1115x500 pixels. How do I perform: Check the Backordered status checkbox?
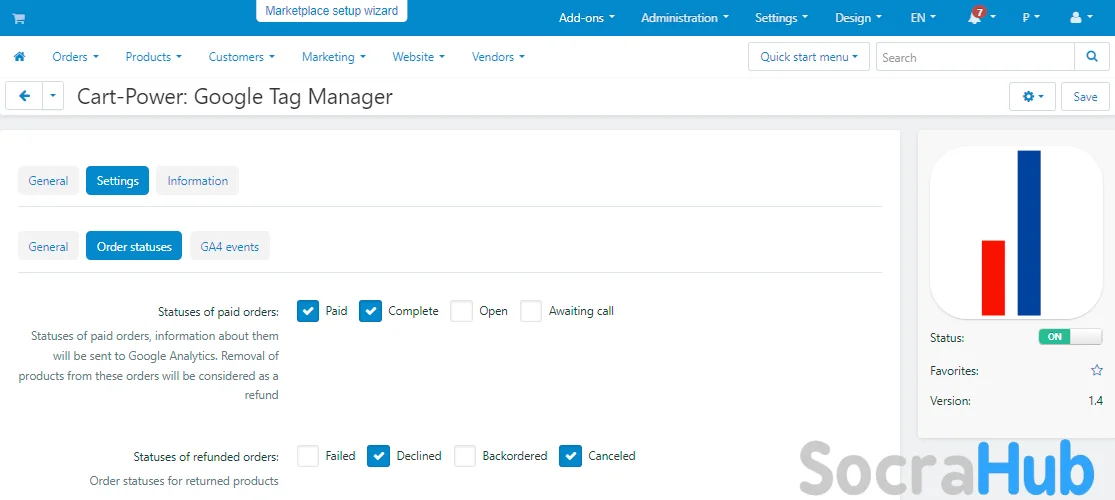click(x=465, y=456)
